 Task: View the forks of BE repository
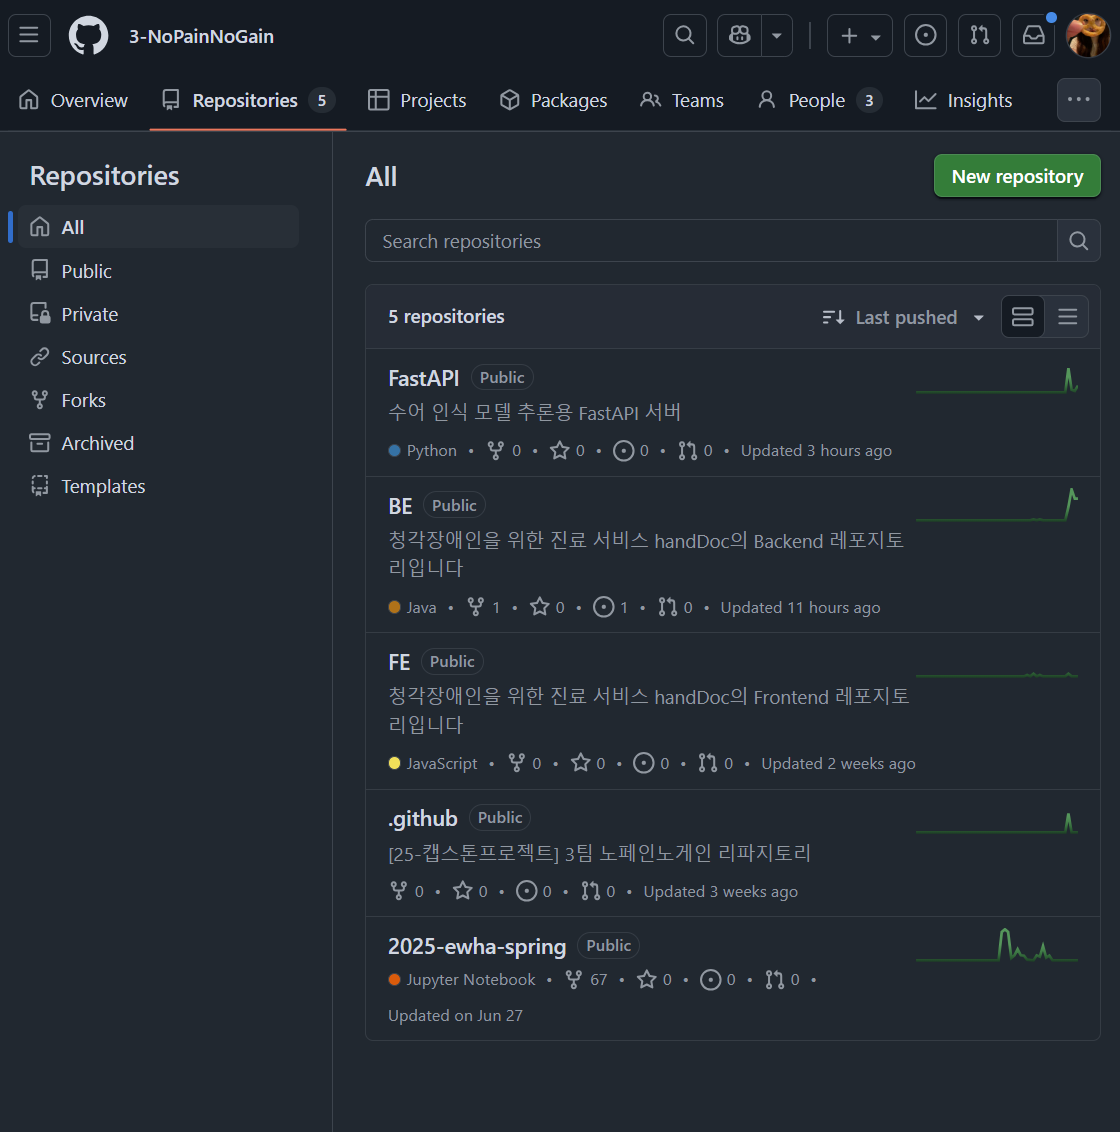484,607
